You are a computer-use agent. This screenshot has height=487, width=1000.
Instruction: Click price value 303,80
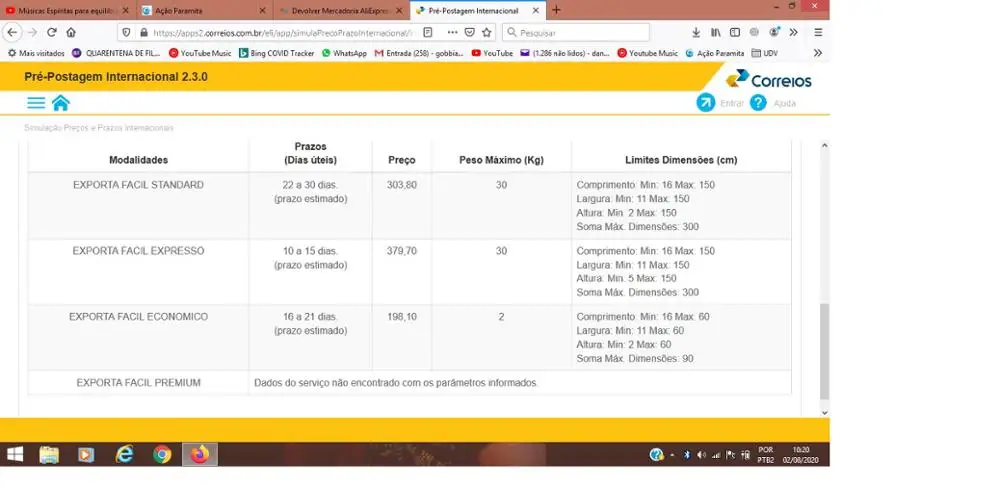[x=401, y=185]
